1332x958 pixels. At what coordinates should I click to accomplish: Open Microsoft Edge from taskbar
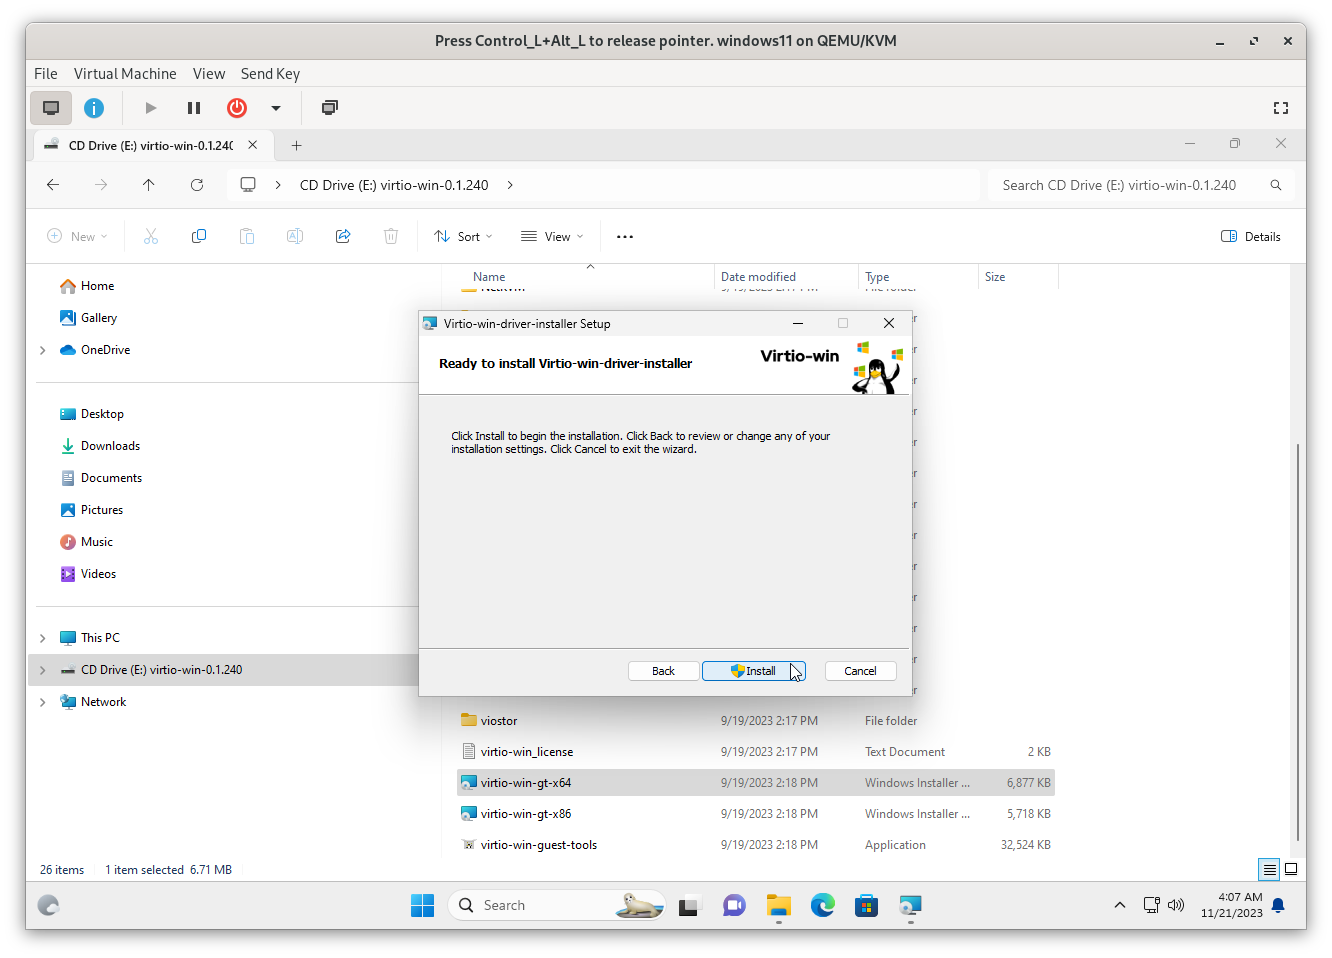(x=823, y=905)
